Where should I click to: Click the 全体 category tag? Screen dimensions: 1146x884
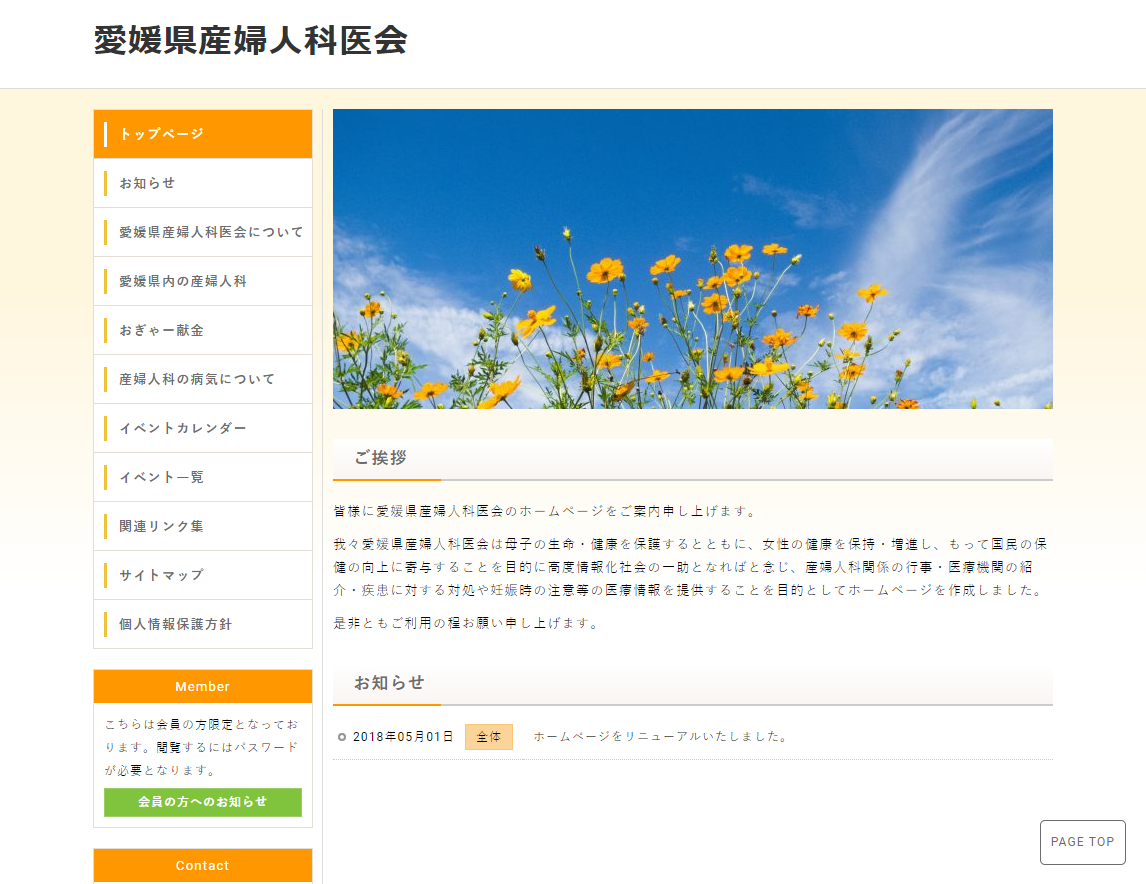click(x=489, y=737)
